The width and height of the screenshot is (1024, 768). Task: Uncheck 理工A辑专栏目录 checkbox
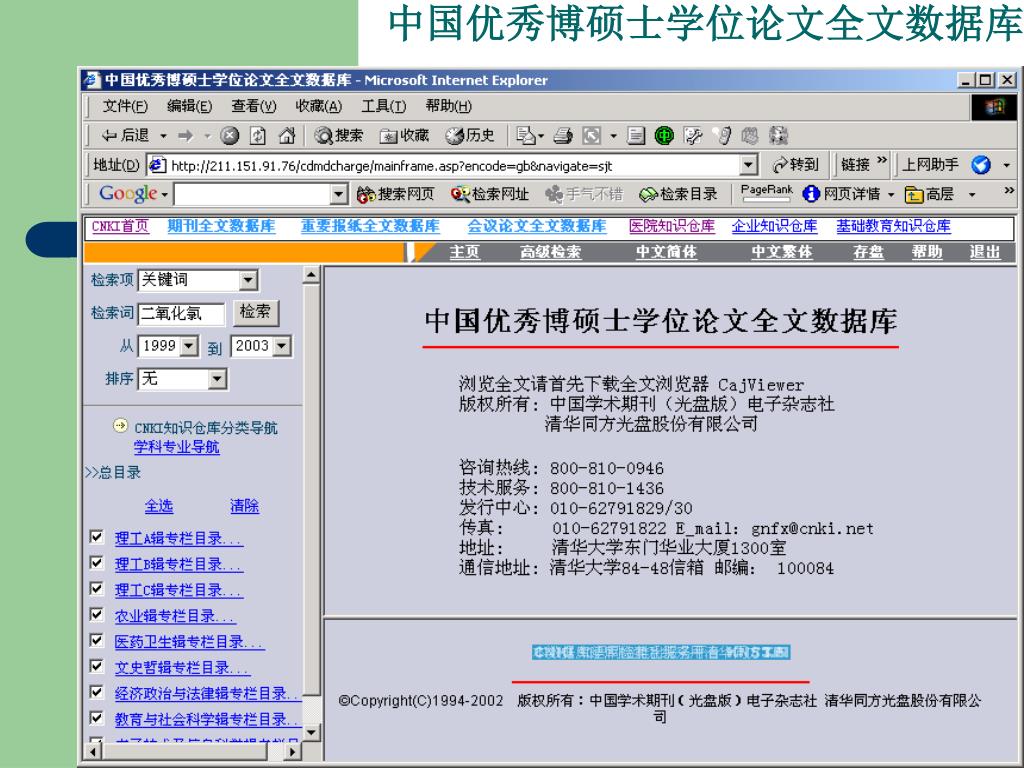97,537
